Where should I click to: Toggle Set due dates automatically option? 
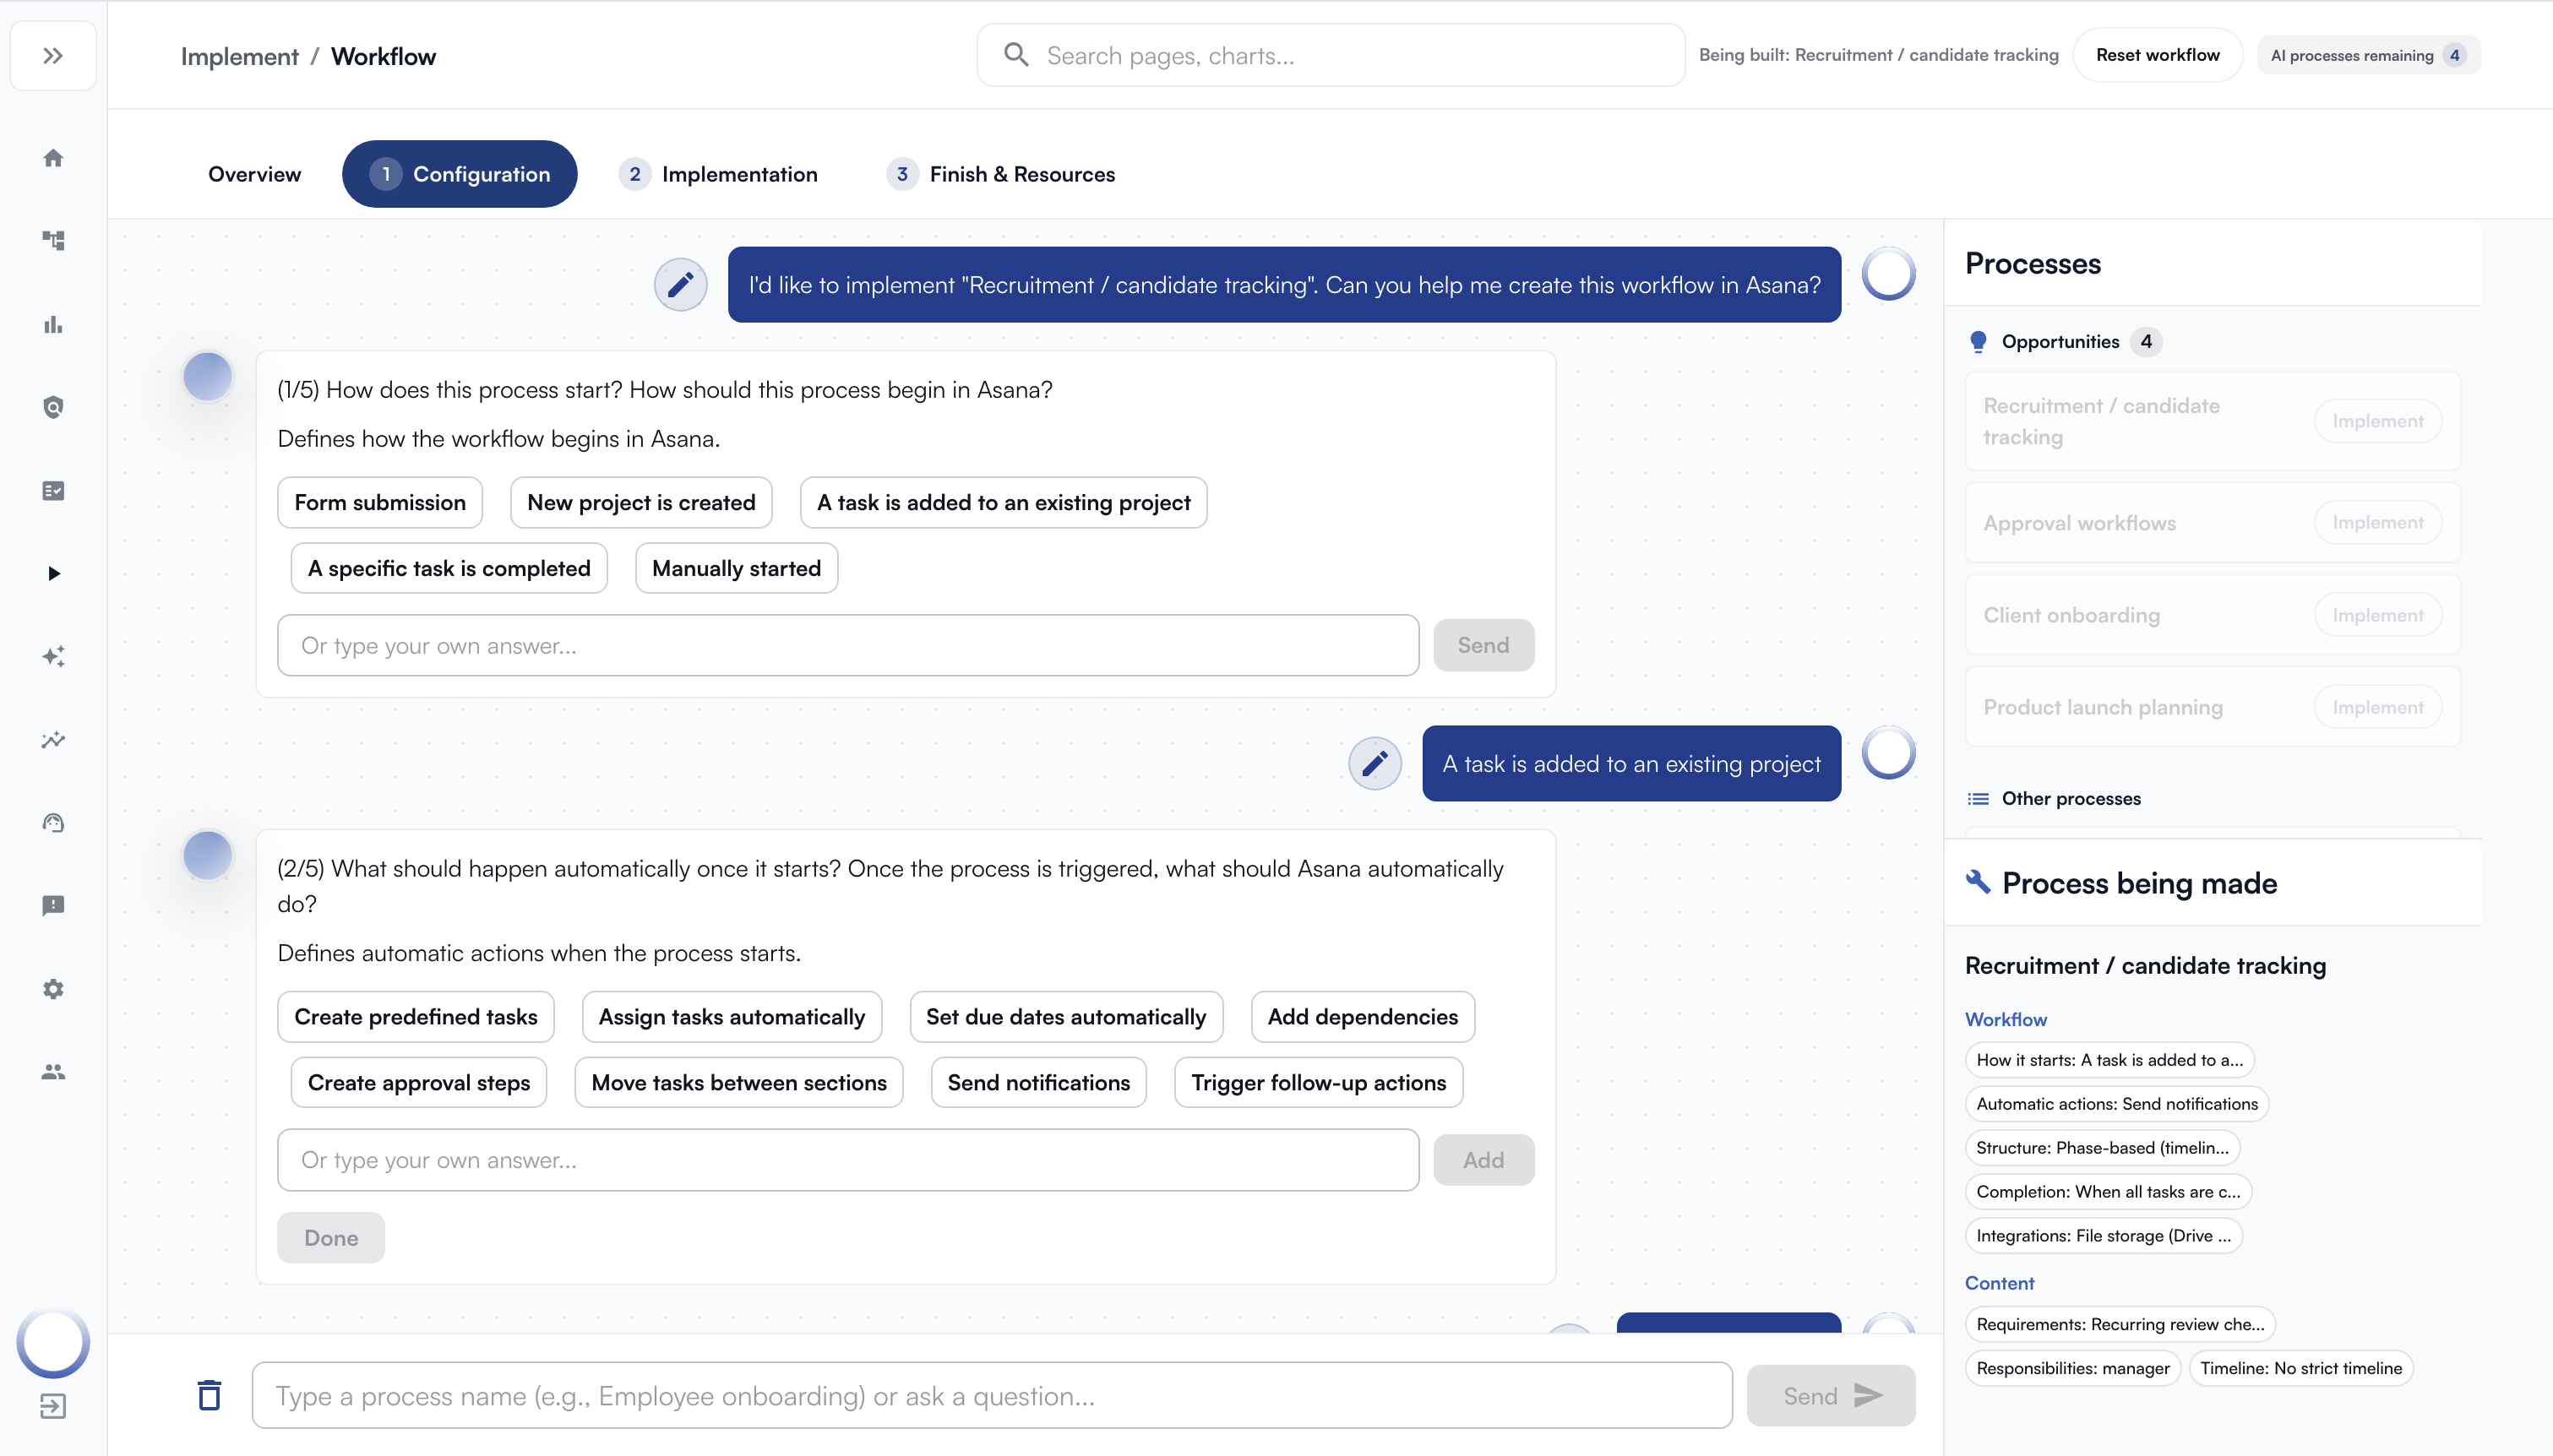(x=1066, y=1017)
